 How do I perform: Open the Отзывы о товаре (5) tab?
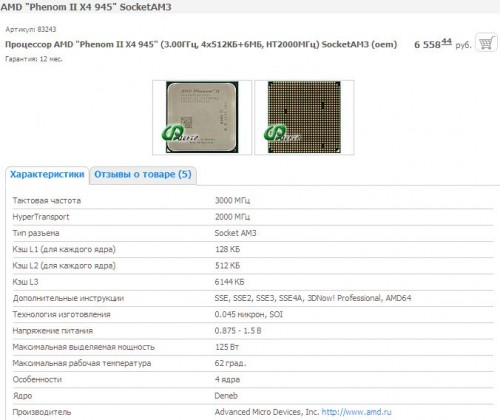143,175
